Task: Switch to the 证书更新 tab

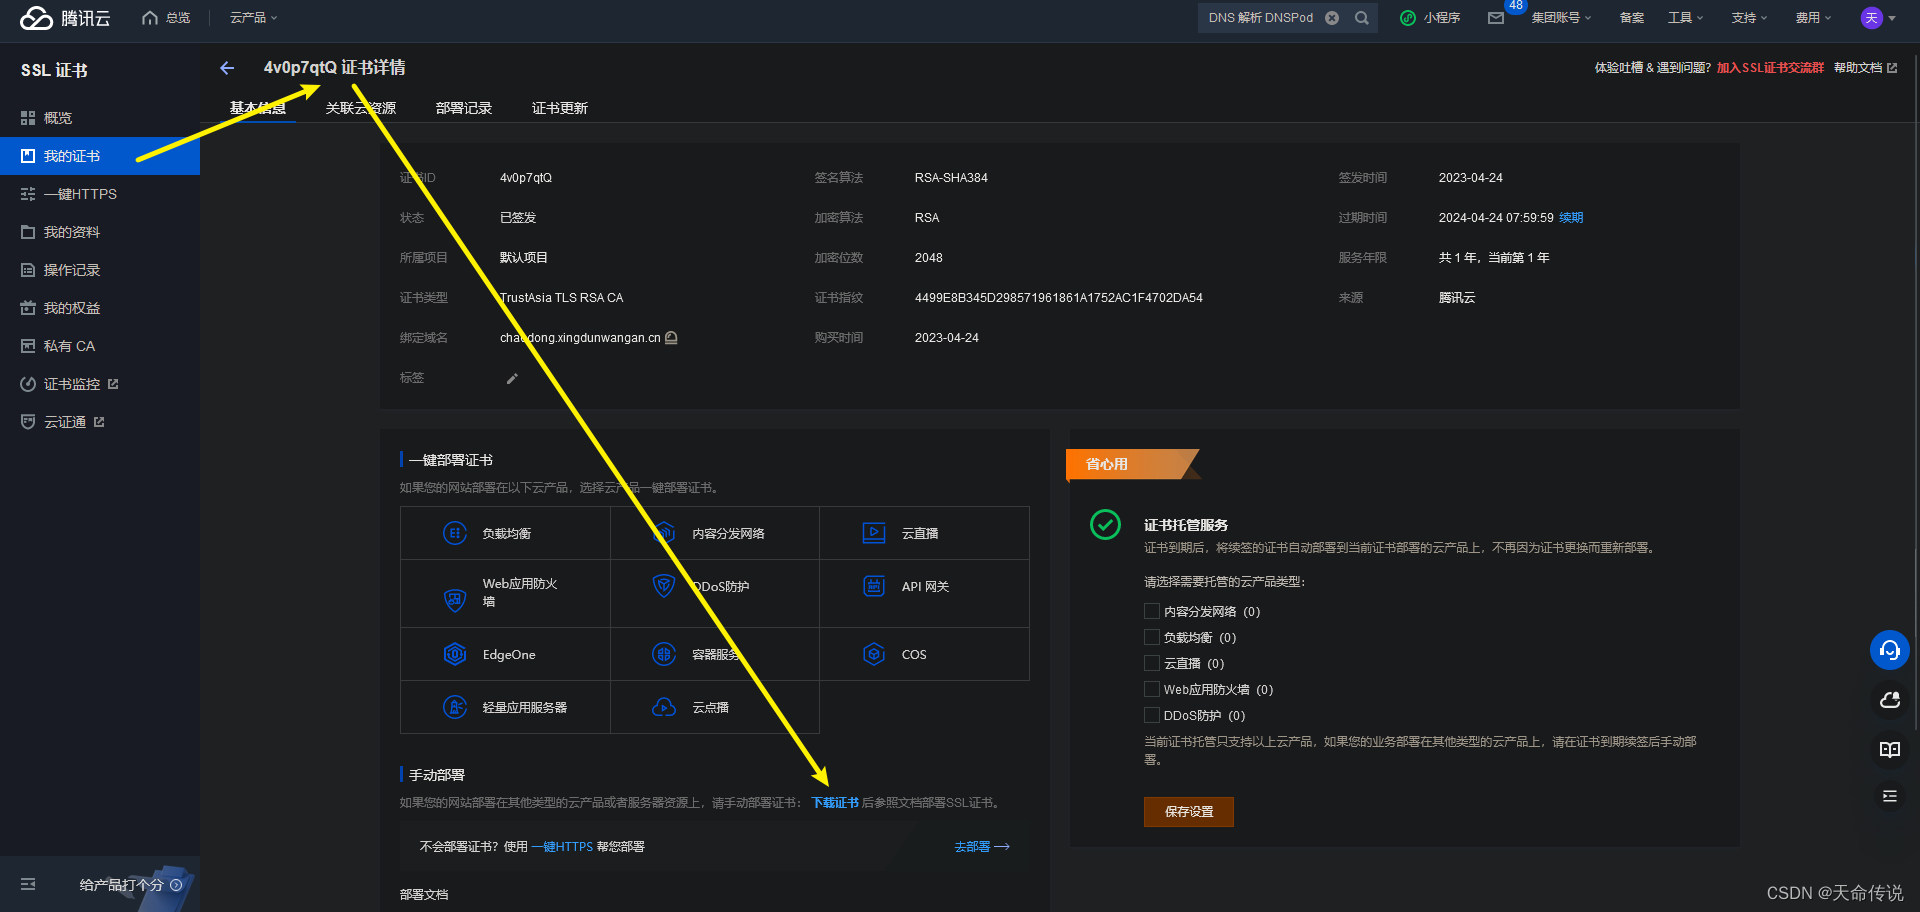Action: pos(559,108)
